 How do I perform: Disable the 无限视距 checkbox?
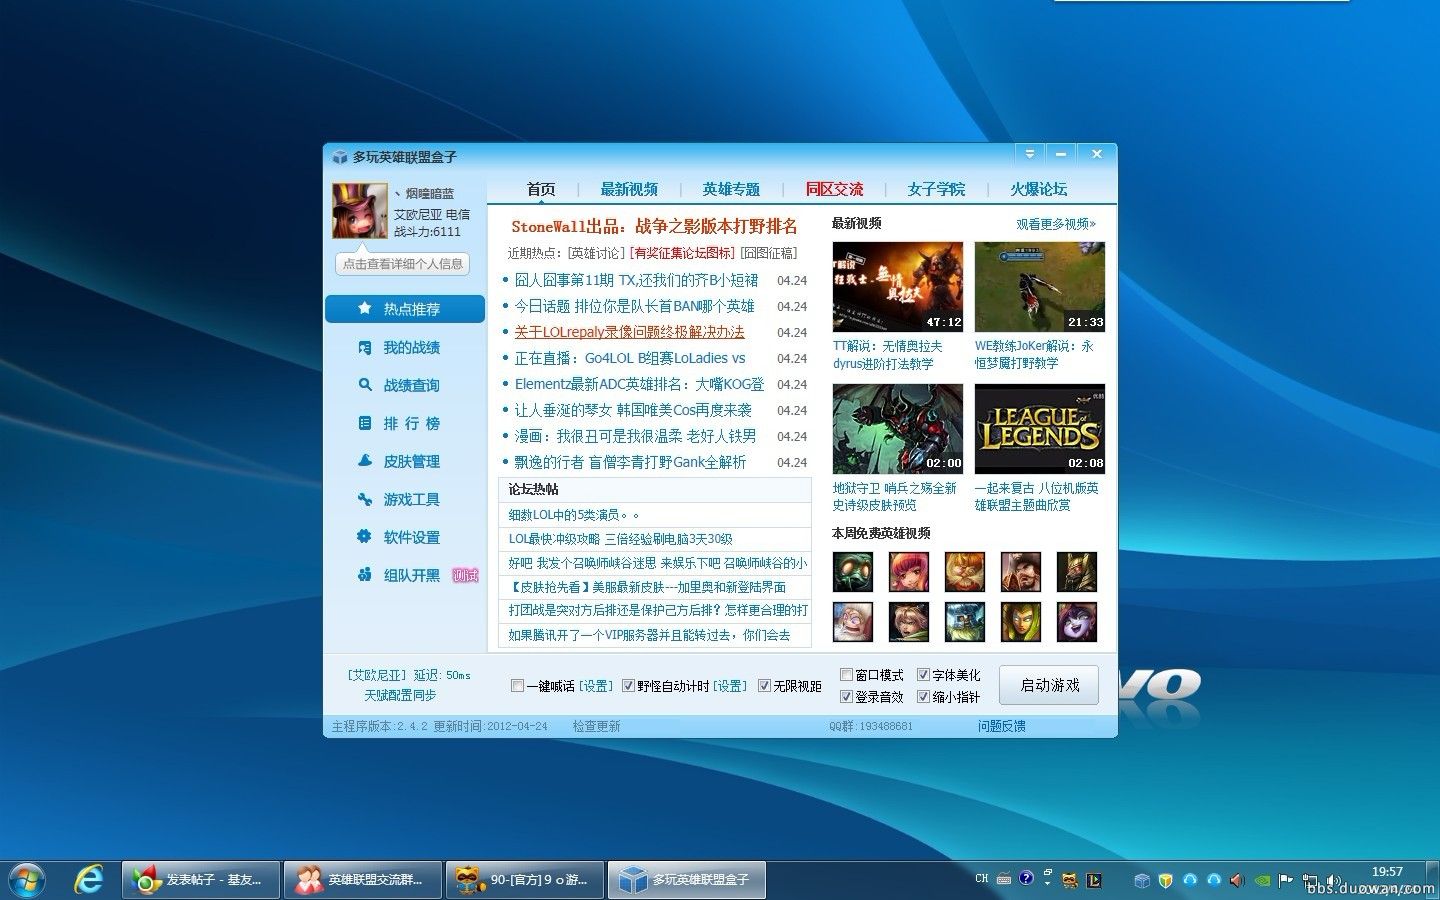tap(764, 686)
